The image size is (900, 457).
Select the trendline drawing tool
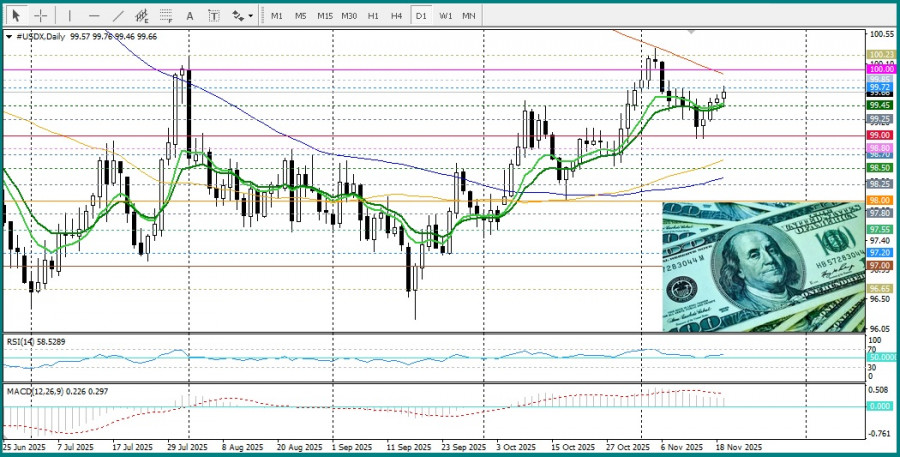point(118,16)
